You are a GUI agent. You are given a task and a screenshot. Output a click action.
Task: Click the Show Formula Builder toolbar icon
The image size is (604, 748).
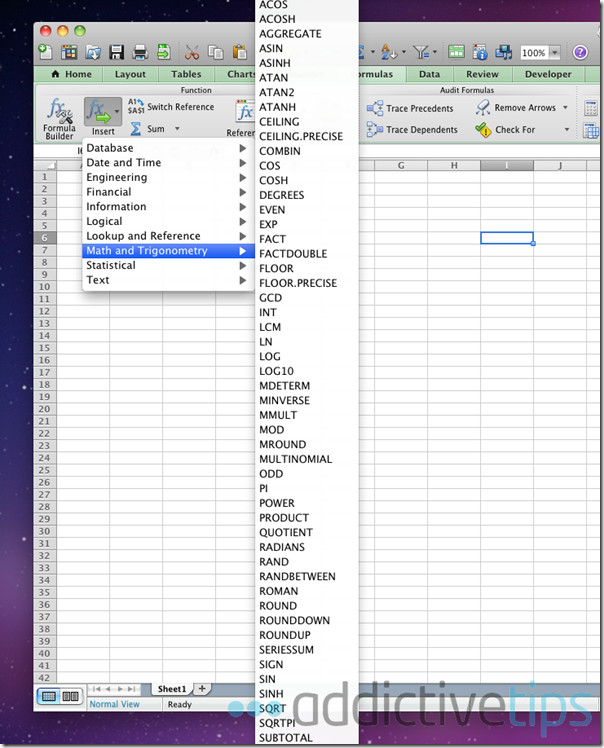tap(456, 52)
